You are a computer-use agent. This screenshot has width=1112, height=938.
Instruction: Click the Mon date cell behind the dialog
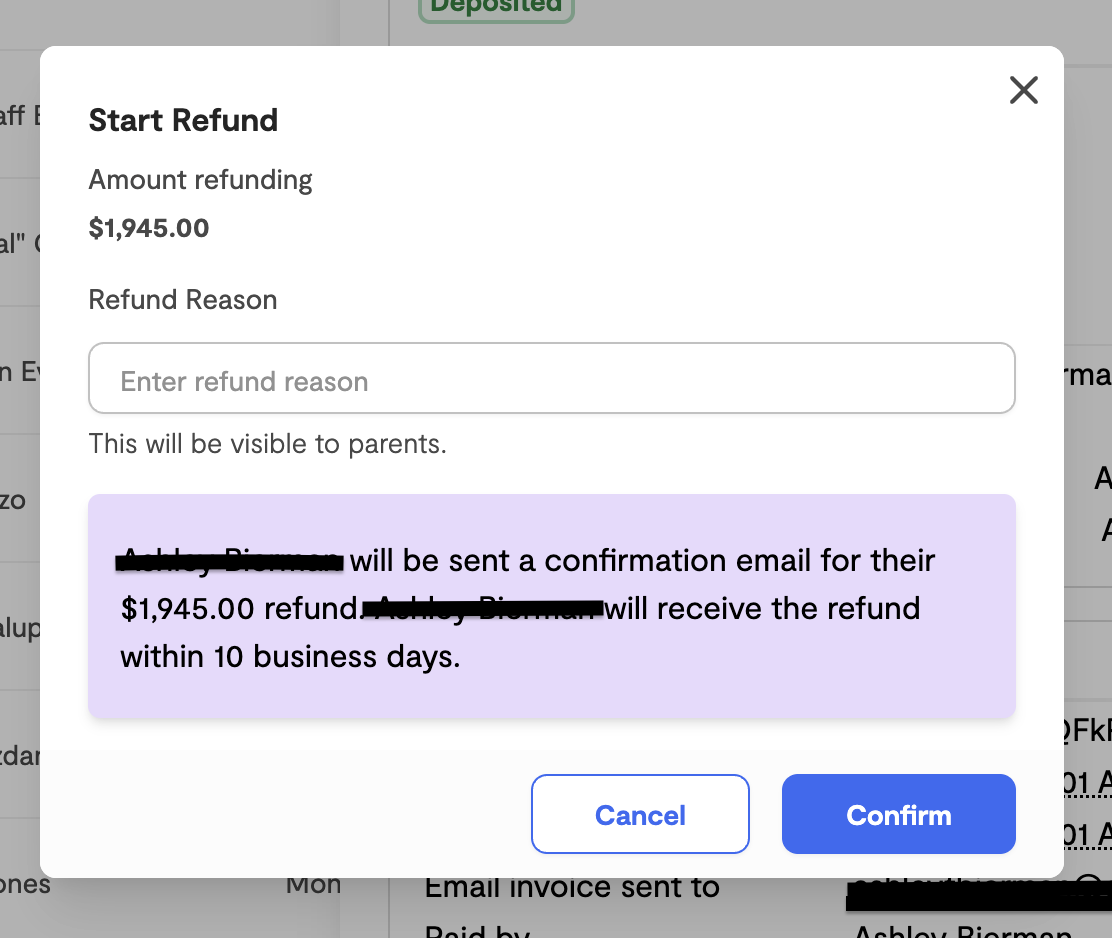point(314,883)
